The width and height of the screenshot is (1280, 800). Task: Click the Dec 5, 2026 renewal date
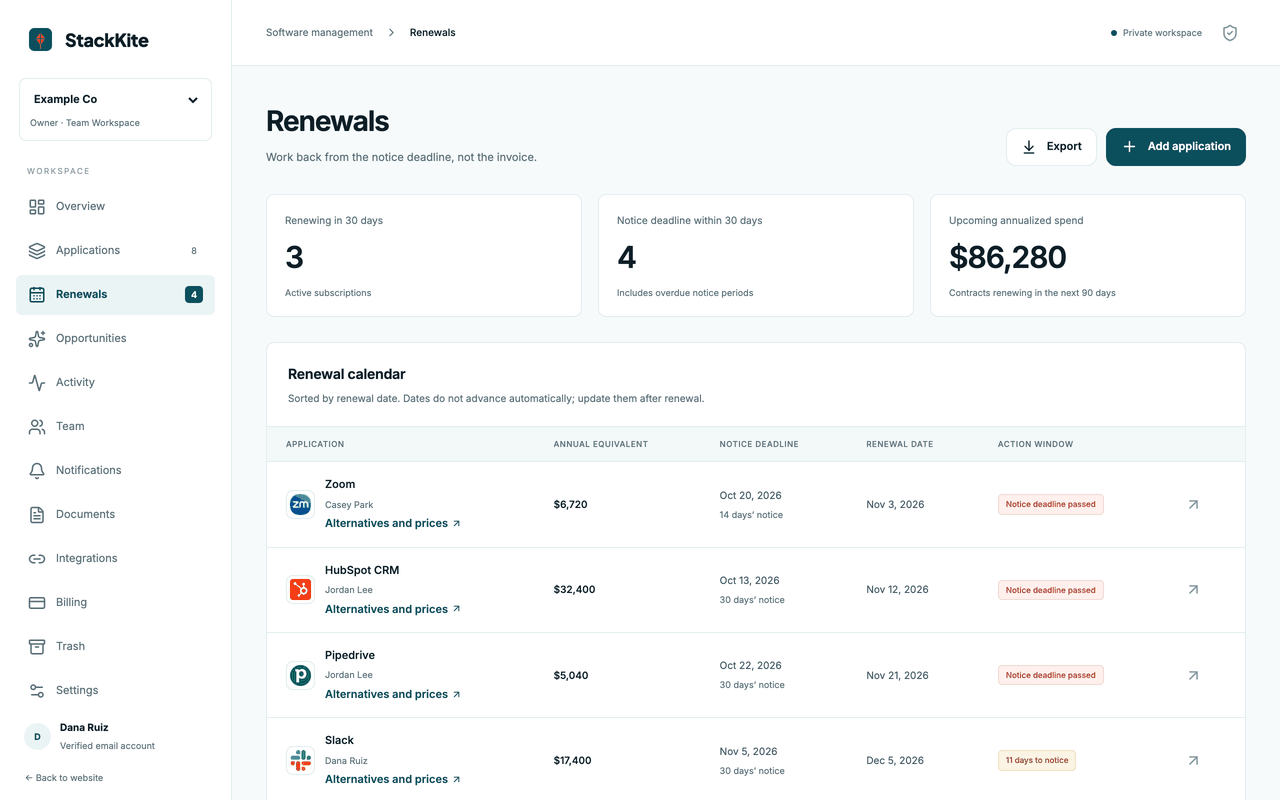pyautogui.click(x=896, y=761)
